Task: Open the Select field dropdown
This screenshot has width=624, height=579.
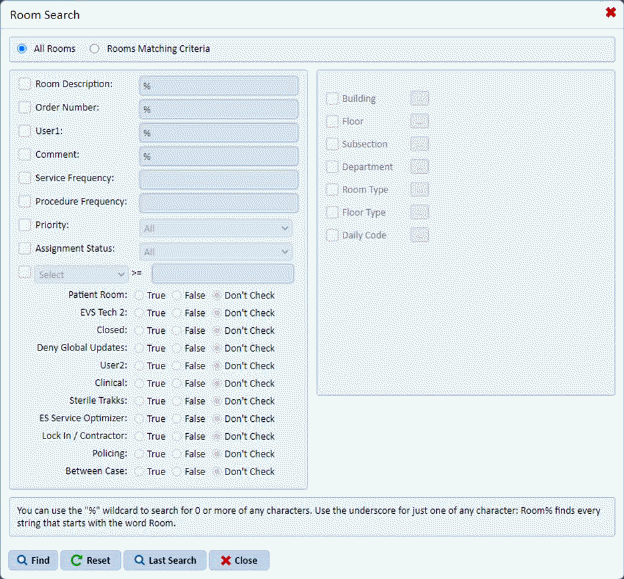Action: click(x=81, y=274)
